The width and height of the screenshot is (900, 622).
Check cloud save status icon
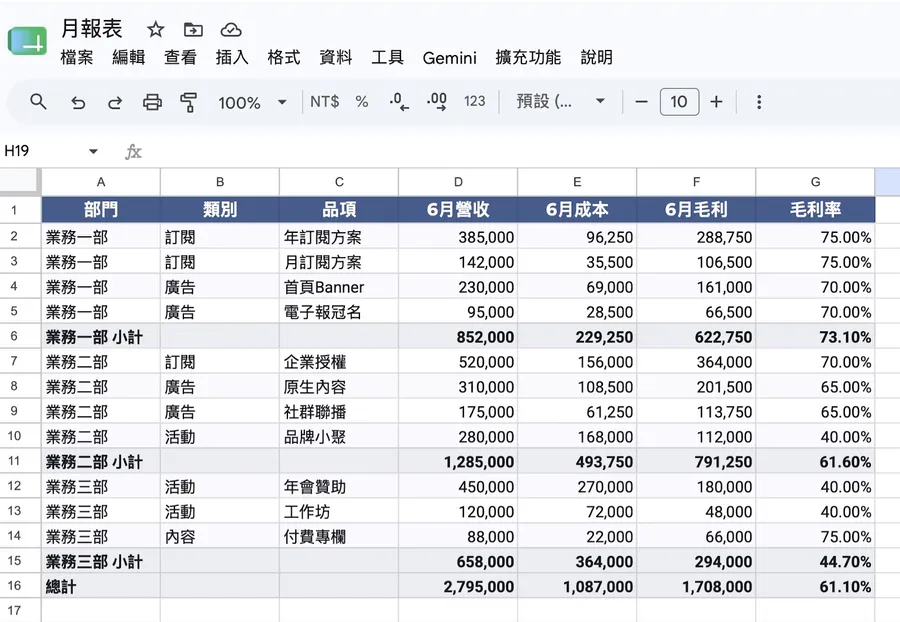231,29
